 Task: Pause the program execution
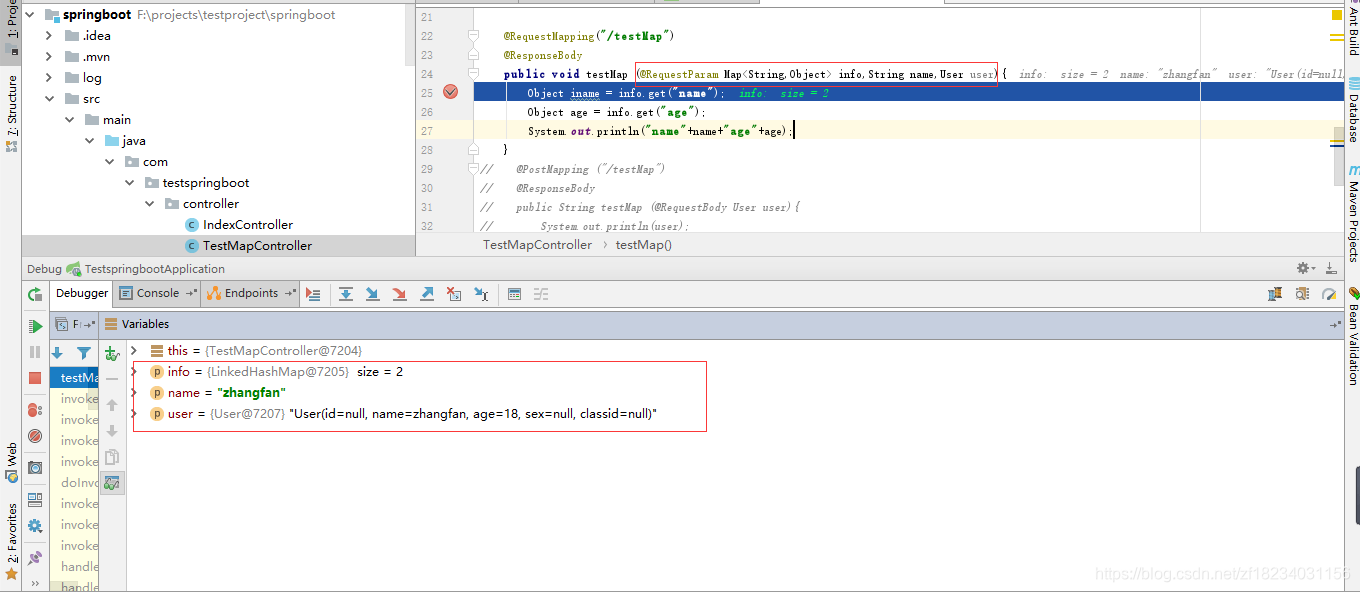pyautogui.click(x=35, y=352)
